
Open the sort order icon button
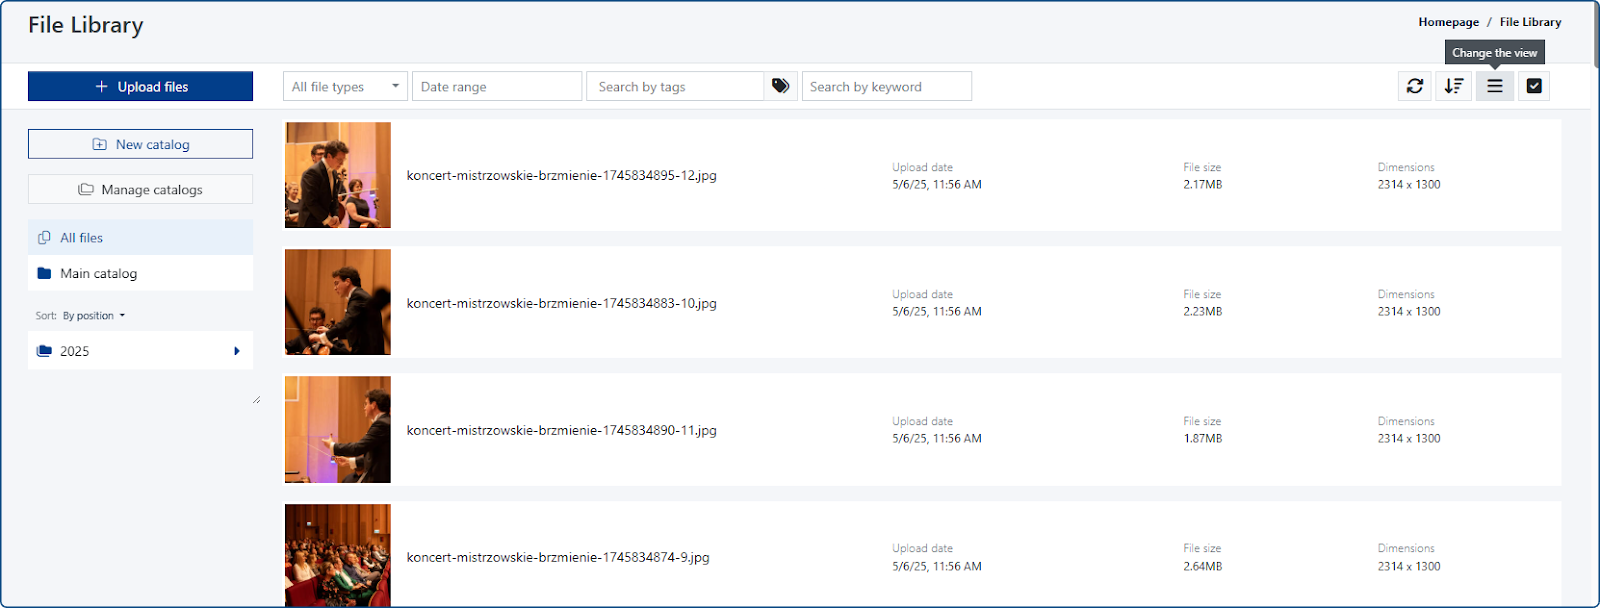1454,86
